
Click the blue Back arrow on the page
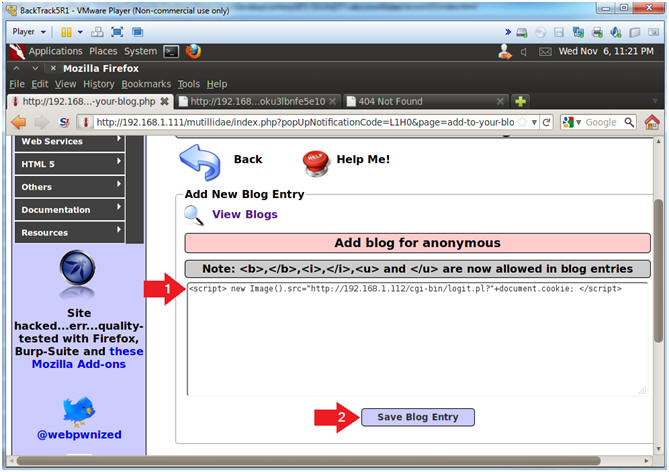(x=200, y=162)
